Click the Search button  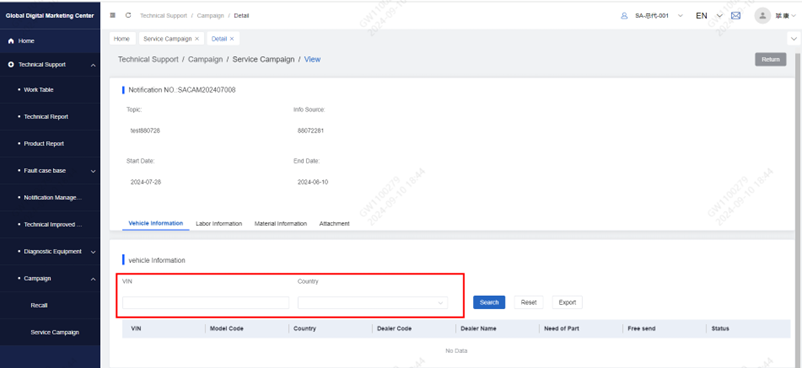[489, 302]
